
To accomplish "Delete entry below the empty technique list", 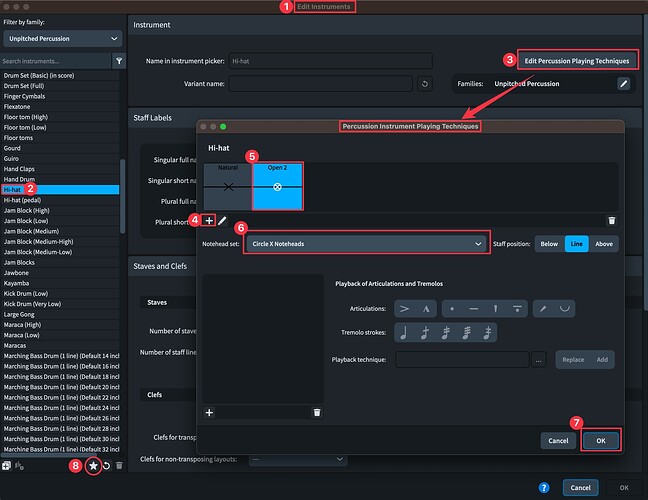I will 317,412.
